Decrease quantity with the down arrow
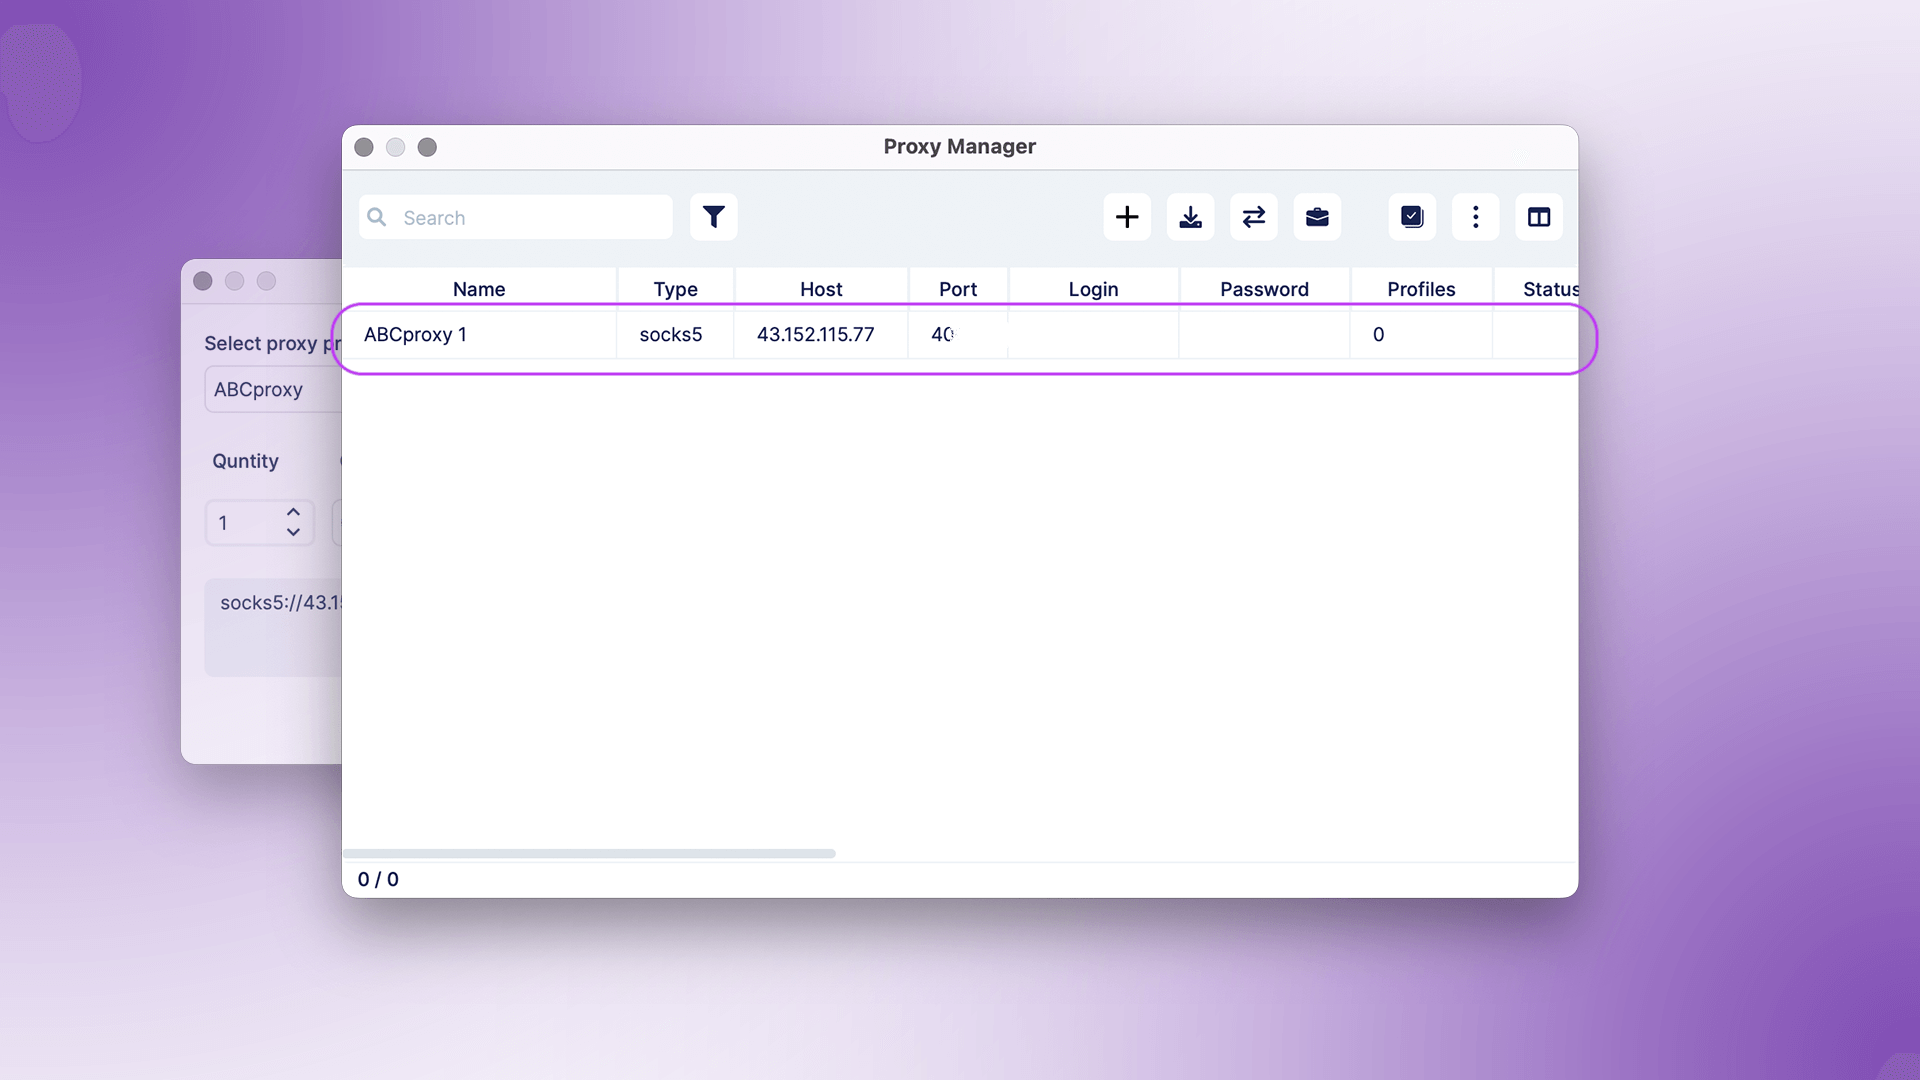Screen dimensions: 1920x1080 point(293,532)
